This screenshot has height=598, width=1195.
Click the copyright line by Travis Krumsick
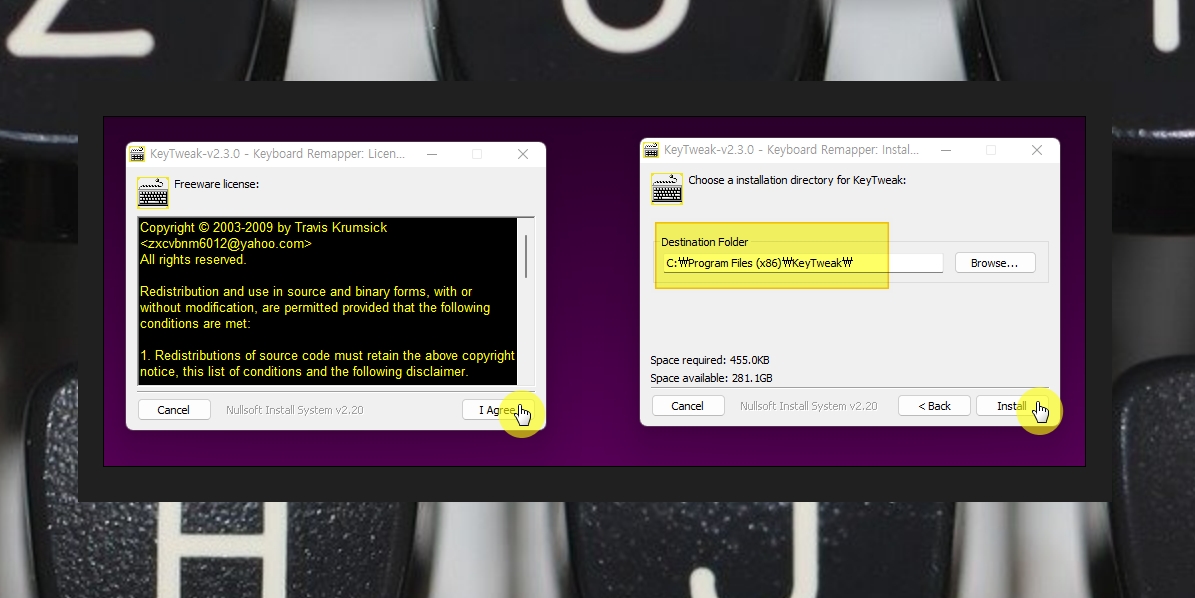pyautogui.click(x=264, y=228)
